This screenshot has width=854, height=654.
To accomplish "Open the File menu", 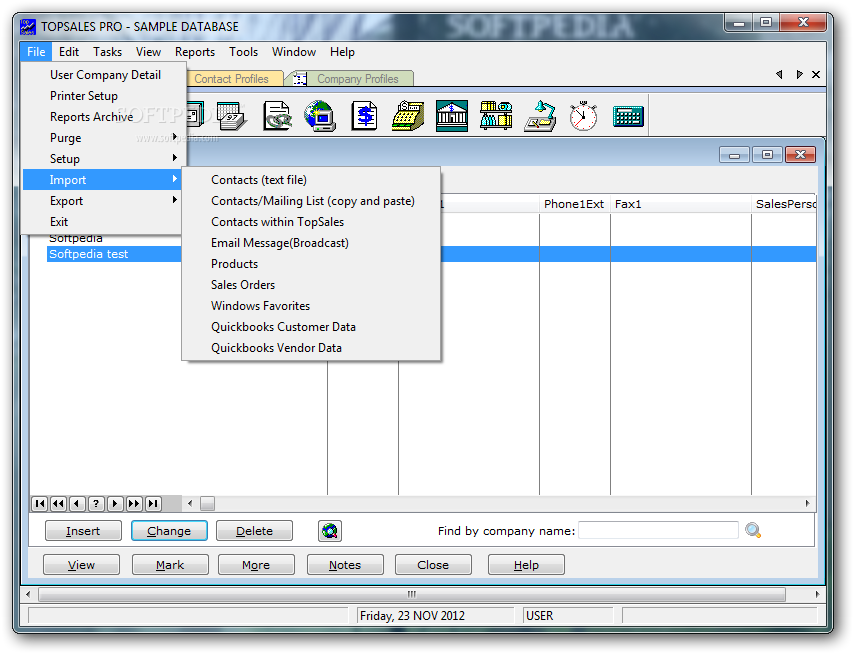I will tap(36, 52).
